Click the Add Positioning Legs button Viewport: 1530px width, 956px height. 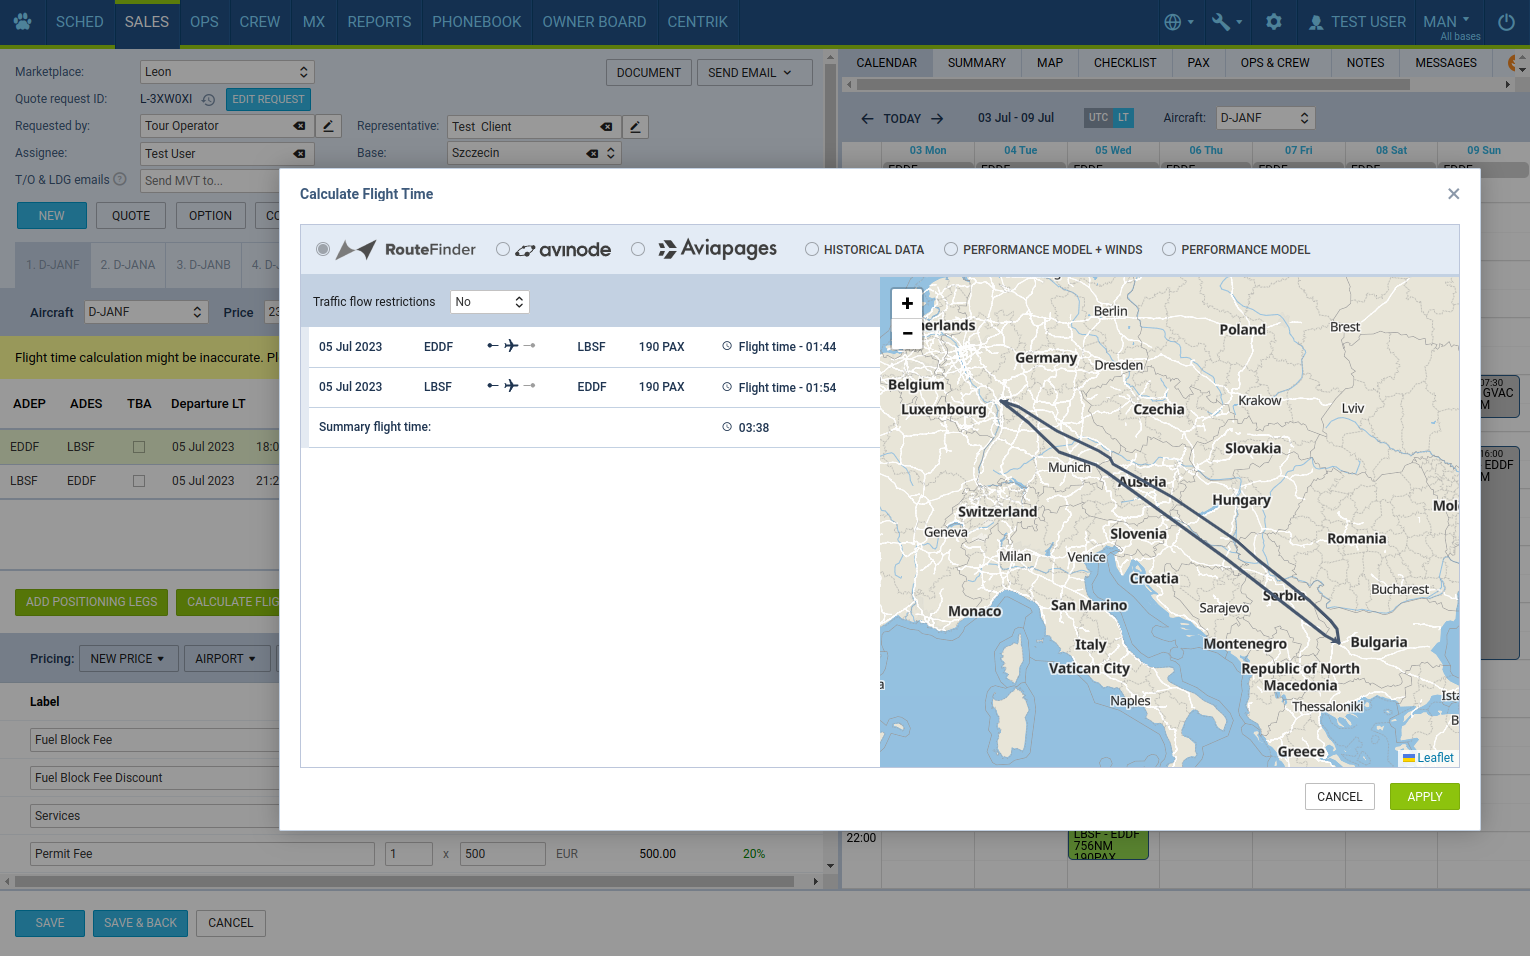(91, 602)
